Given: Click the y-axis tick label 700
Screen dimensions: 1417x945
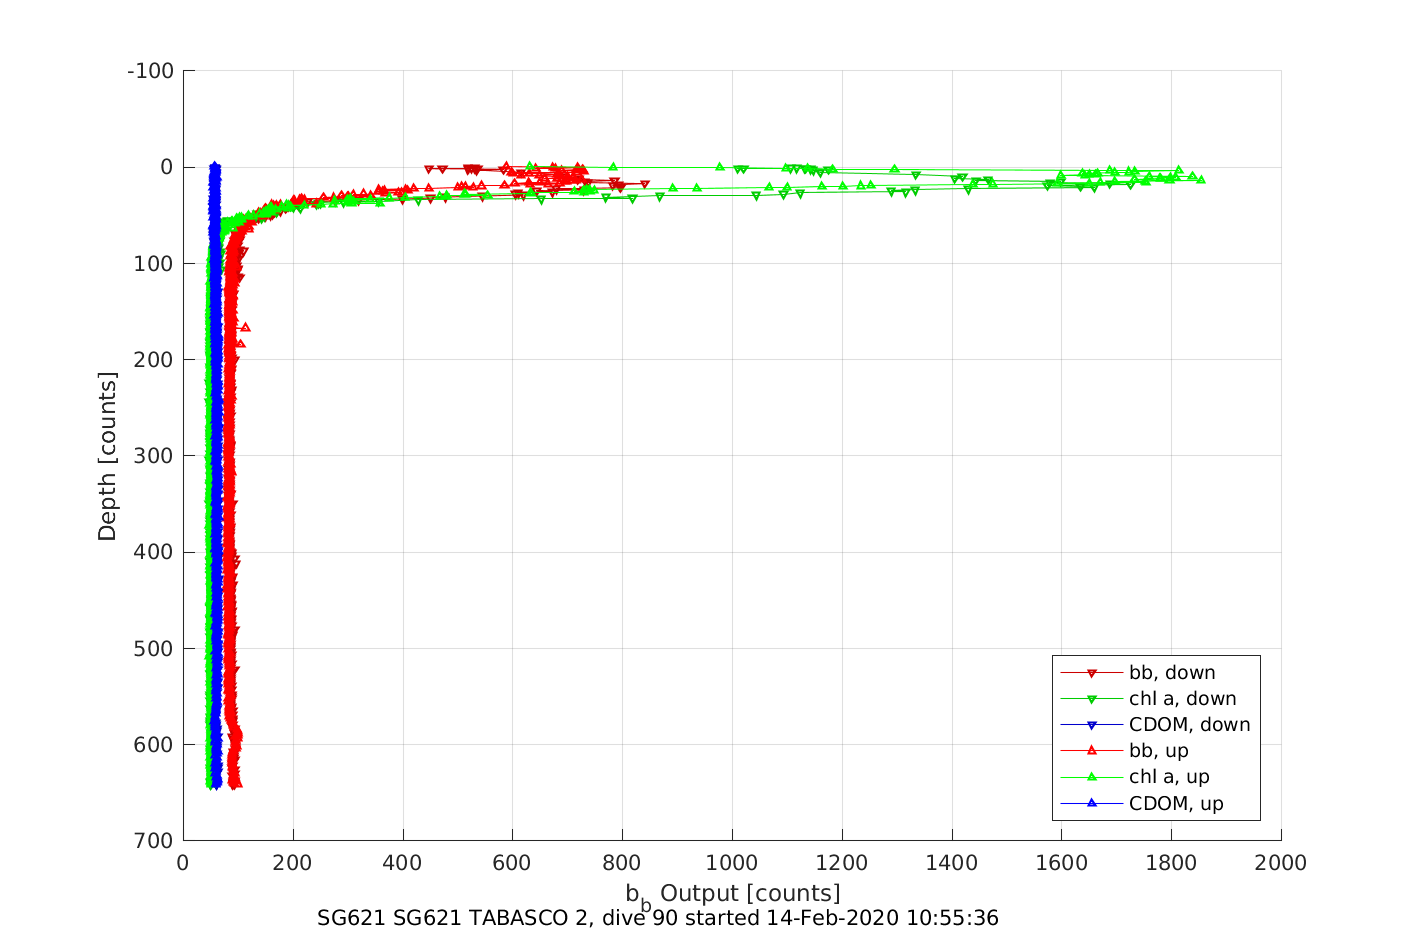Looking at the screenshot, I should [x=154, y=841].
